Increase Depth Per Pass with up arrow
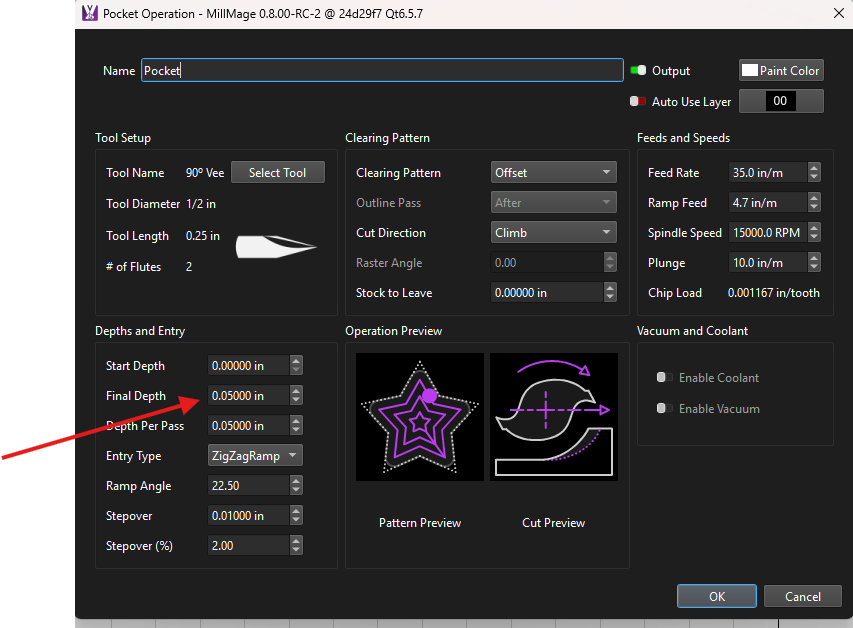853x628 pixels. (296, 420)
